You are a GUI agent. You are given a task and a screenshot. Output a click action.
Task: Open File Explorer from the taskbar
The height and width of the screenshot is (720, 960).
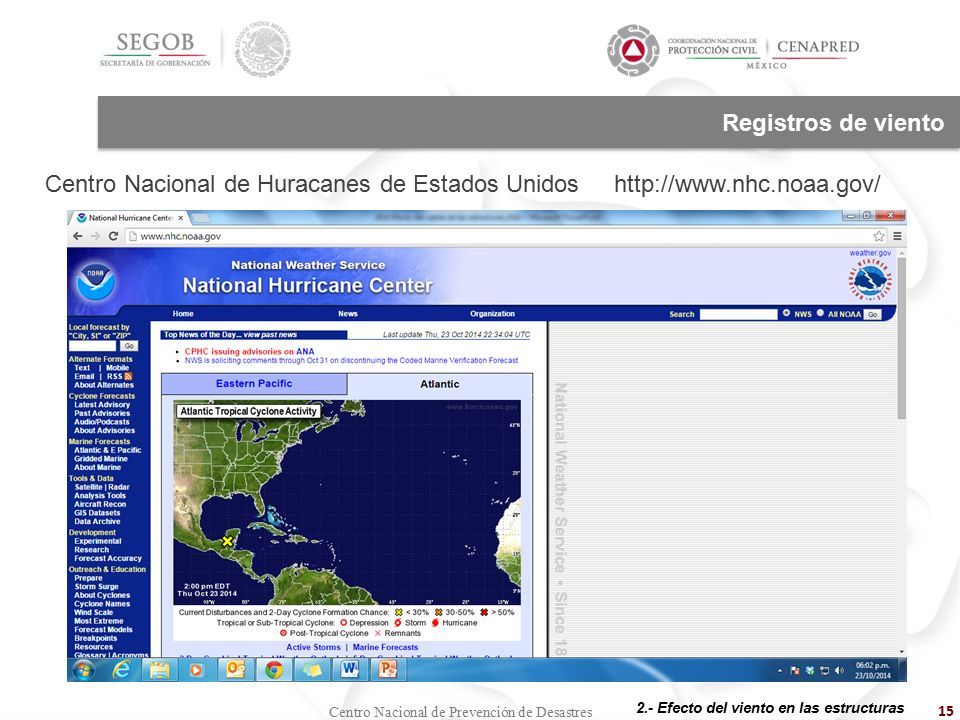[160, 670]
